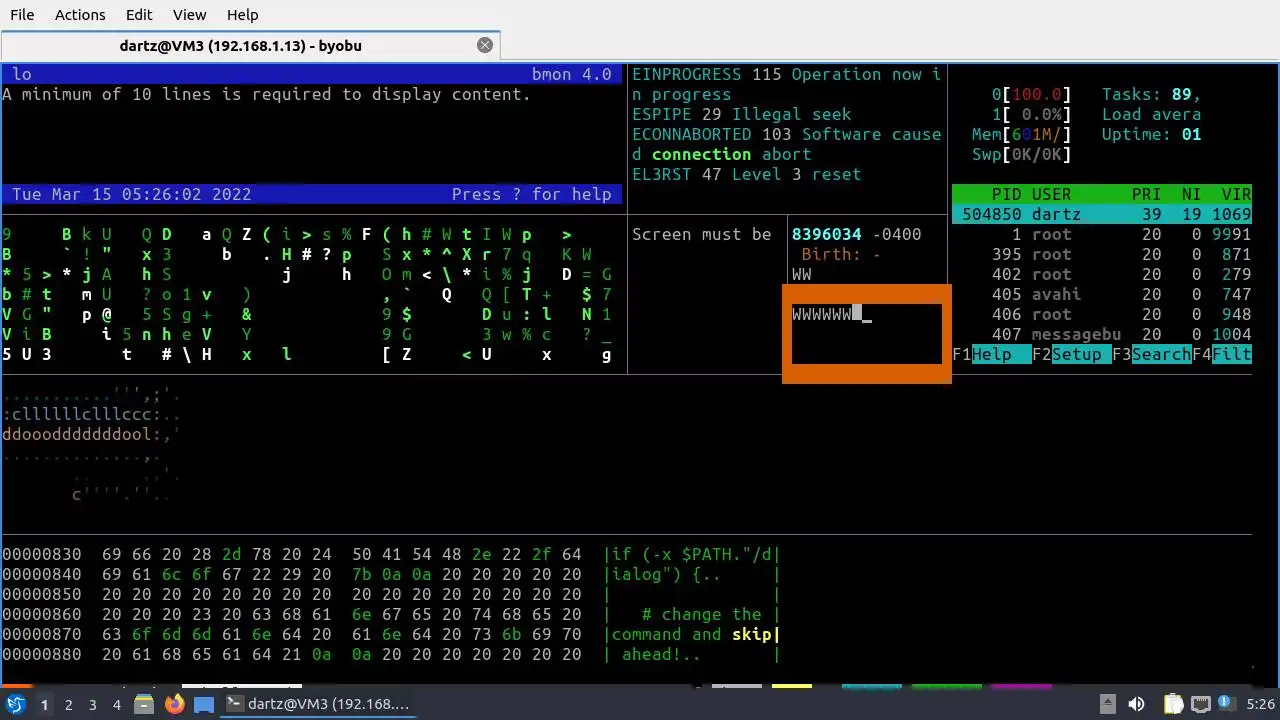Switch to workspace 2

point(68,704)
